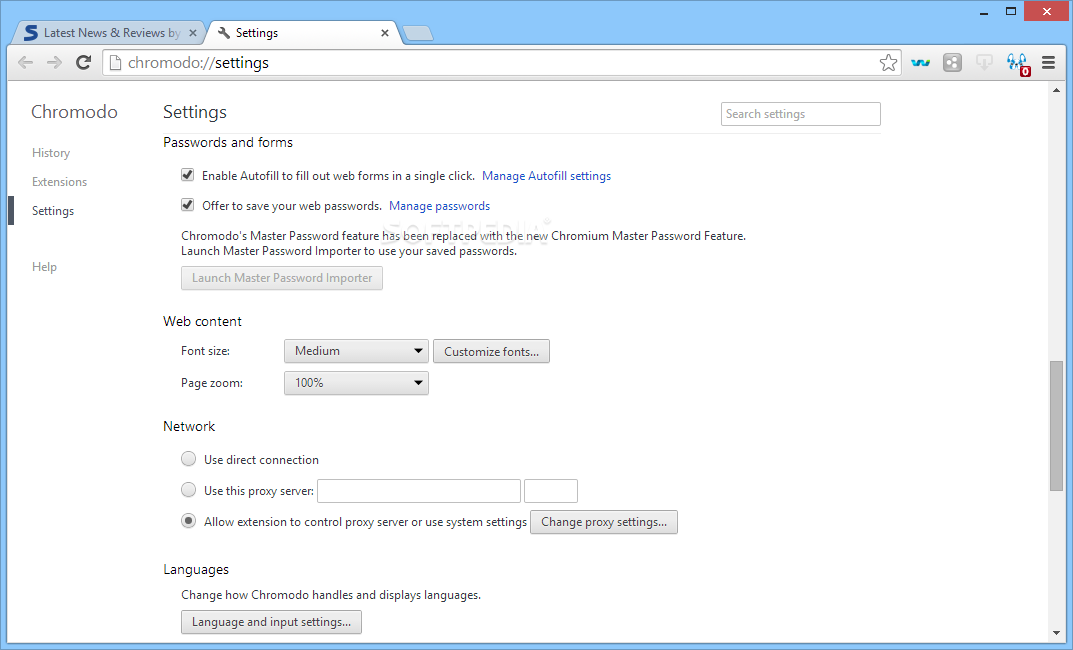Open the blue wave extension icon
The image size is (1073, 650).
[920, 63]
